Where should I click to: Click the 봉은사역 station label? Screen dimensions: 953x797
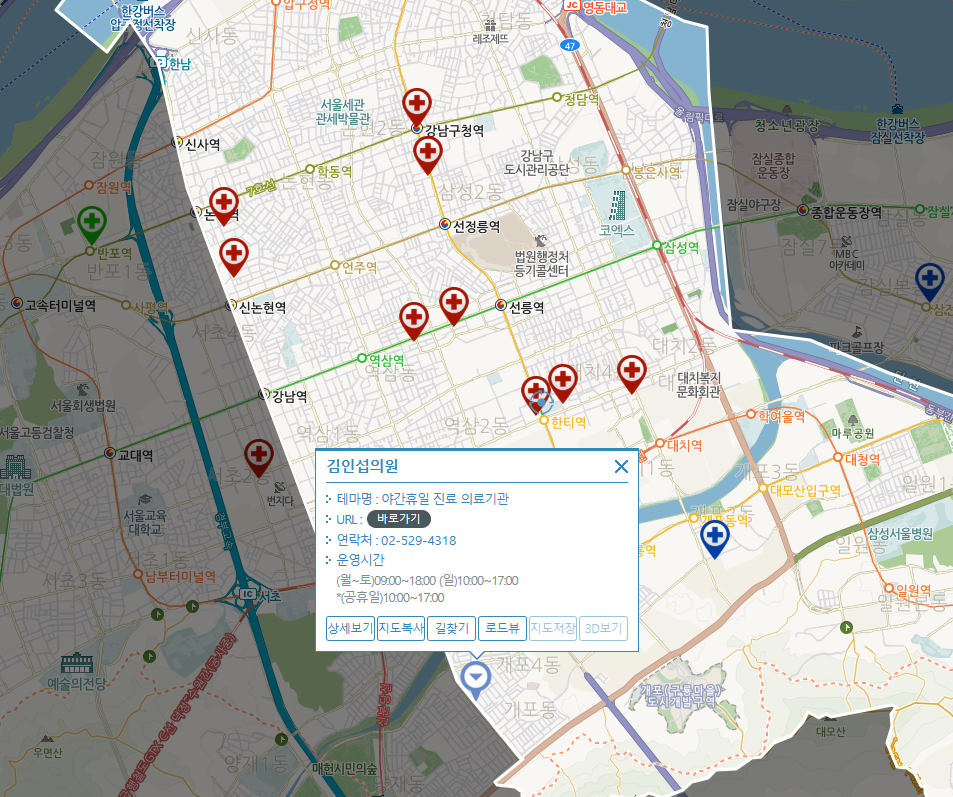(656, 172)
